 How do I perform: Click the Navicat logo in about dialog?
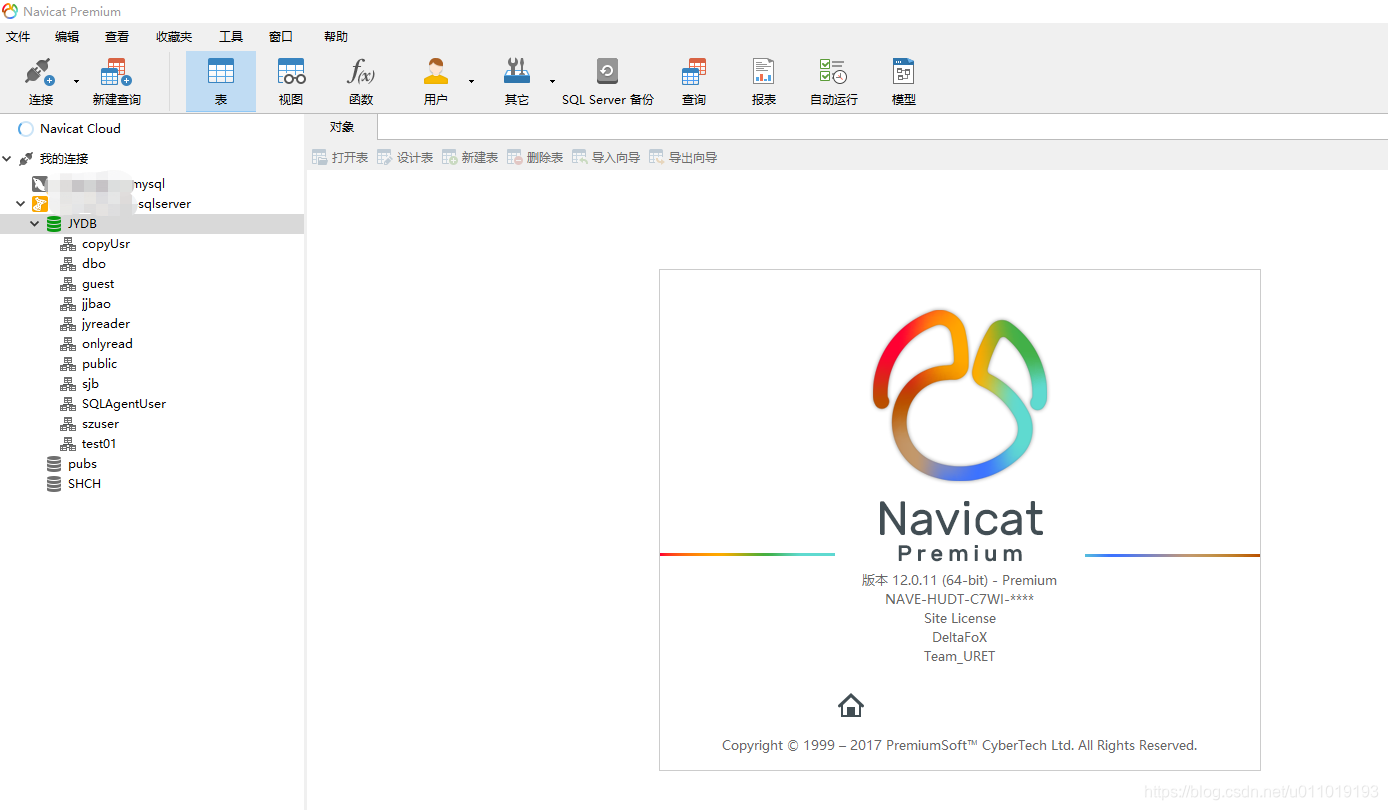tap(960, 396)
